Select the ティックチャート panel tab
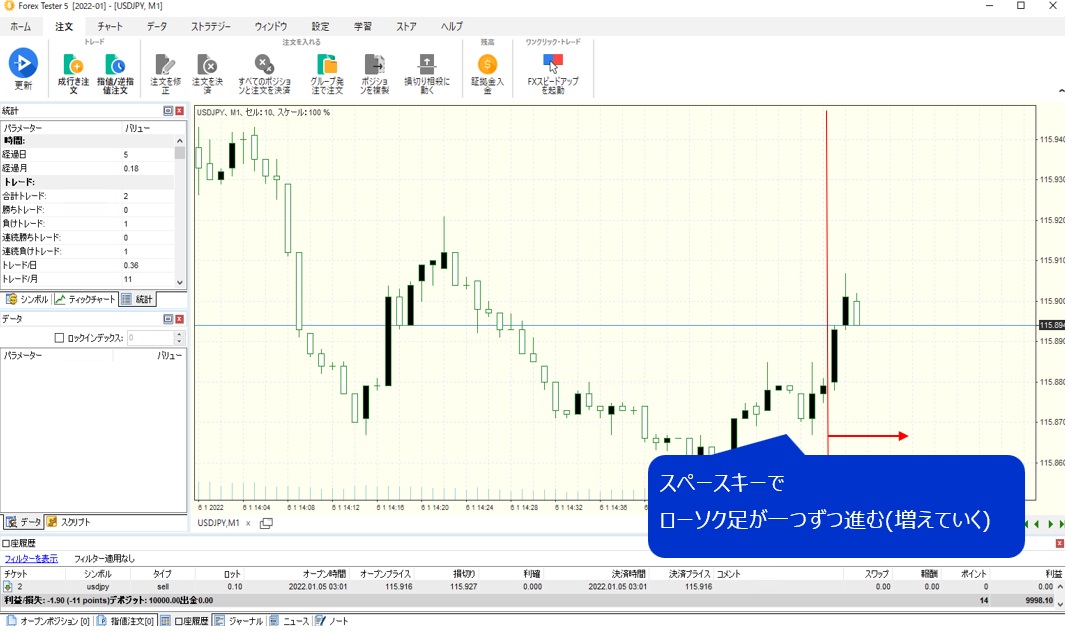The height and width of the screenshot is (634, 1066). [85, 299]
